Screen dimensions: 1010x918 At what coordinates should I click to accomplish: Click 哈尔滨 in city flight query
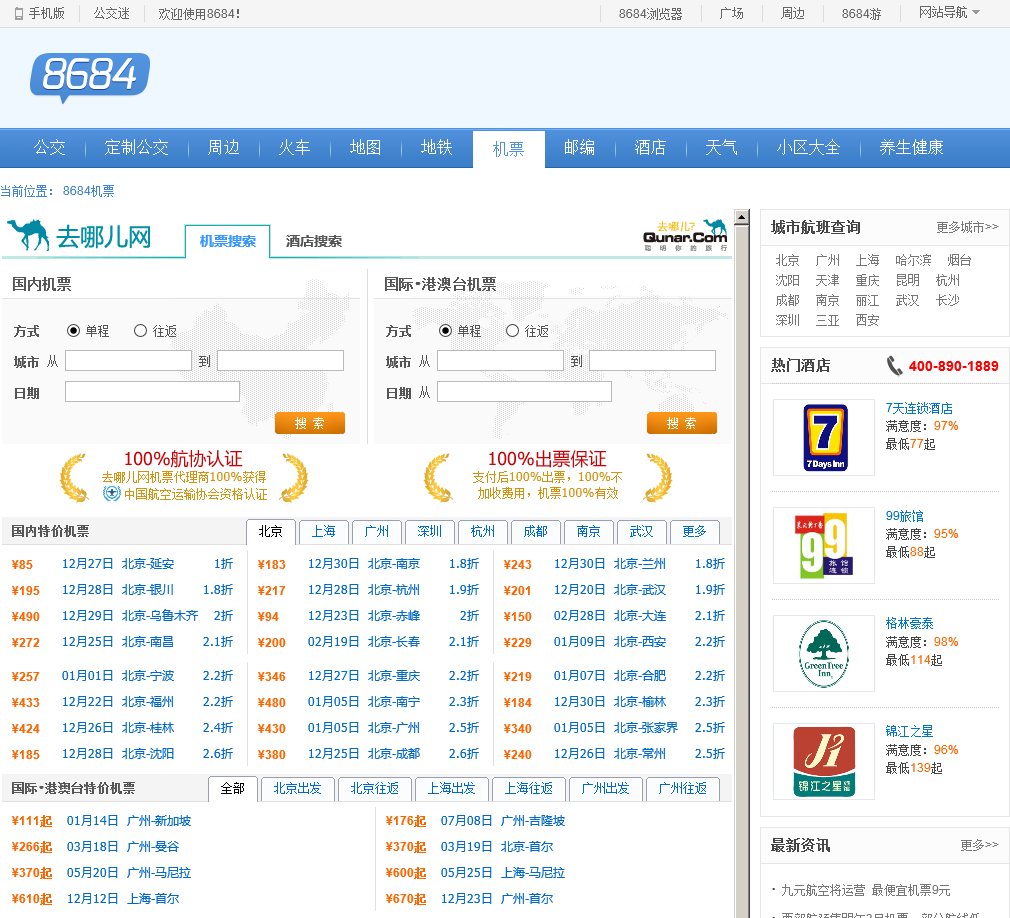913,260
